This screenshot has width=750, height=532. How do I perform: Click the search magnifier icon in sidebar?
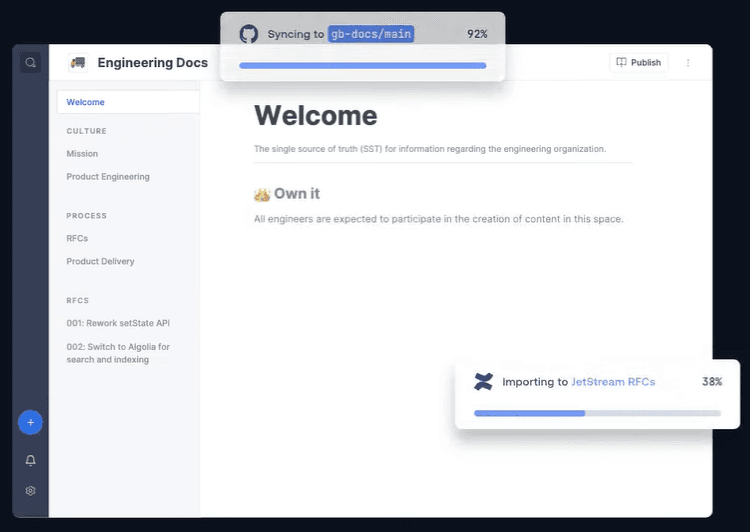(31, 63)
